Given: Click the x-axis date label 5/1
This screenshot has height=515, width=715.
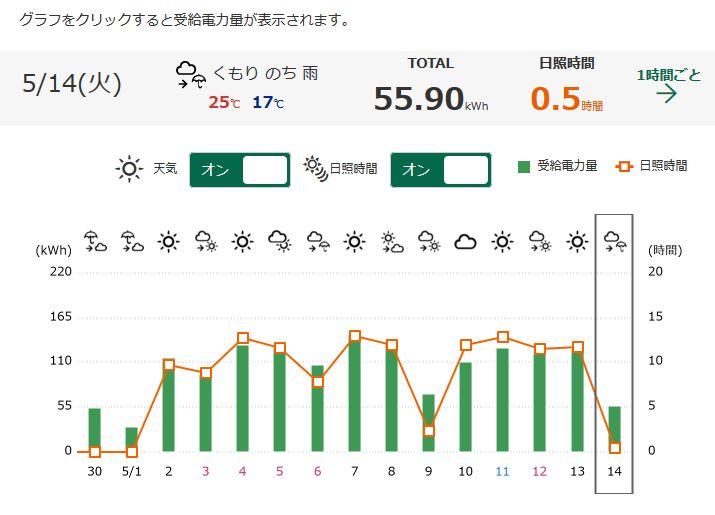Looking at the screenshot, I should tap(132, 471).
